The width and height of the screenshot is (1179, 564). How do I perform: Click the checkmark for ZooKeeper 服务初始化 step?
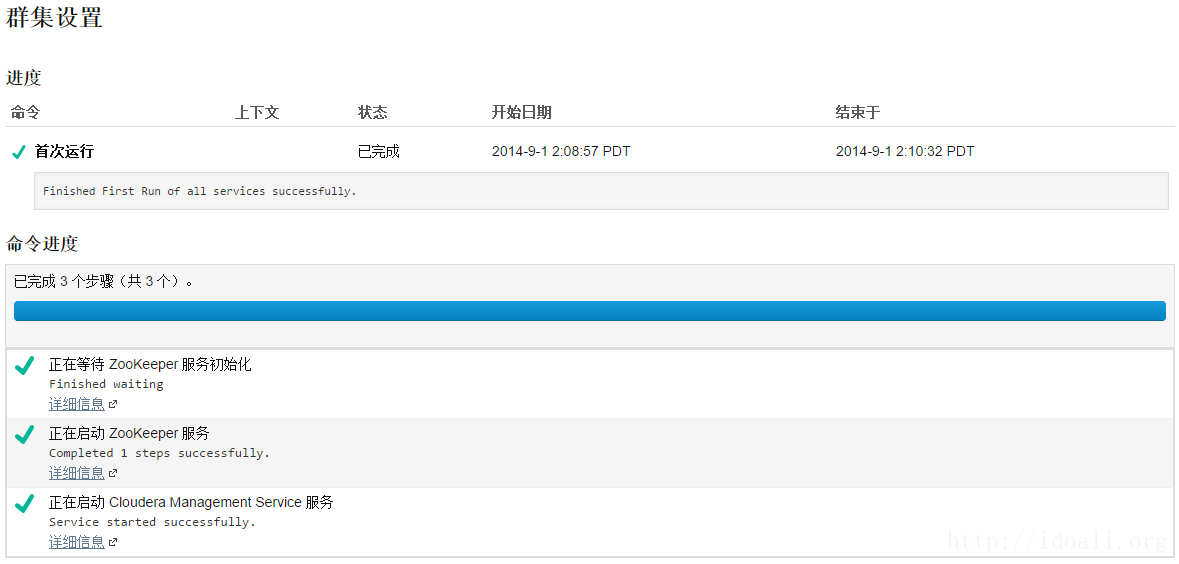pyautogui.click(x=25, y=367)
